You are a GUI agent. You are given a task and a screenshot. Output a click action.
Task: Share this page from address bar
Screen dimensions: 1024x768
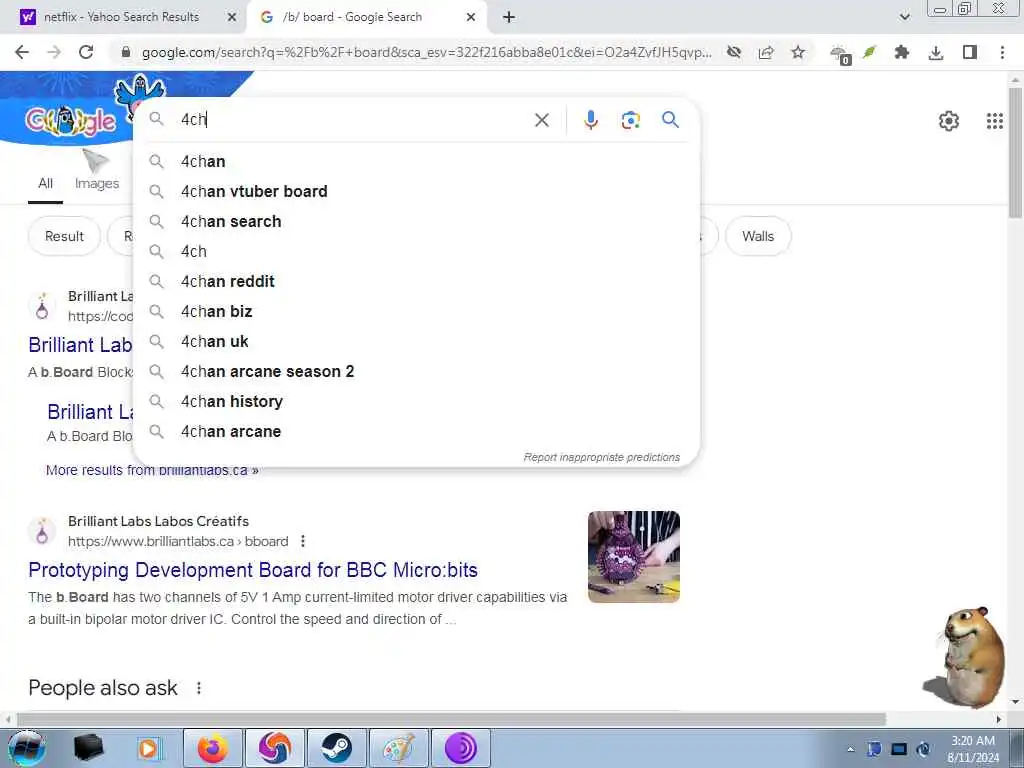pyautogui.click(x=766, y=52)
